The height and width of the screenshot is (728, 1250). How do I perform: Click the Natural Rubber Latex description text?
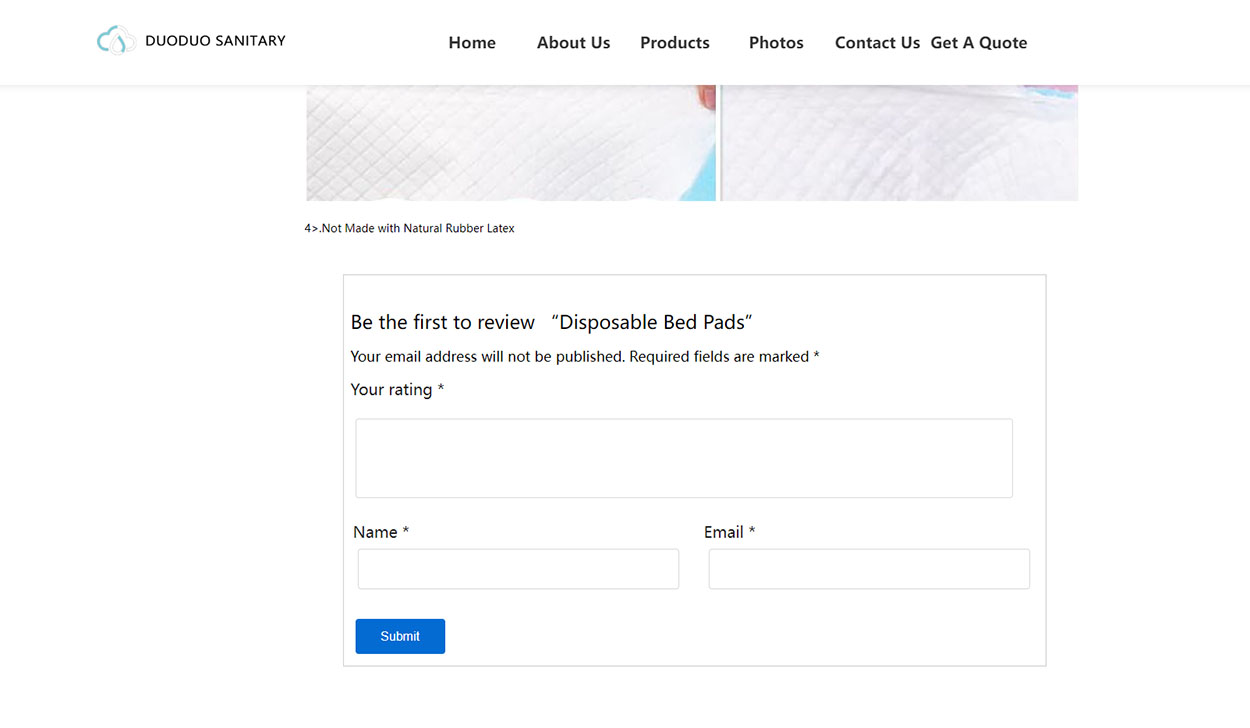click(x=410, y=229)
